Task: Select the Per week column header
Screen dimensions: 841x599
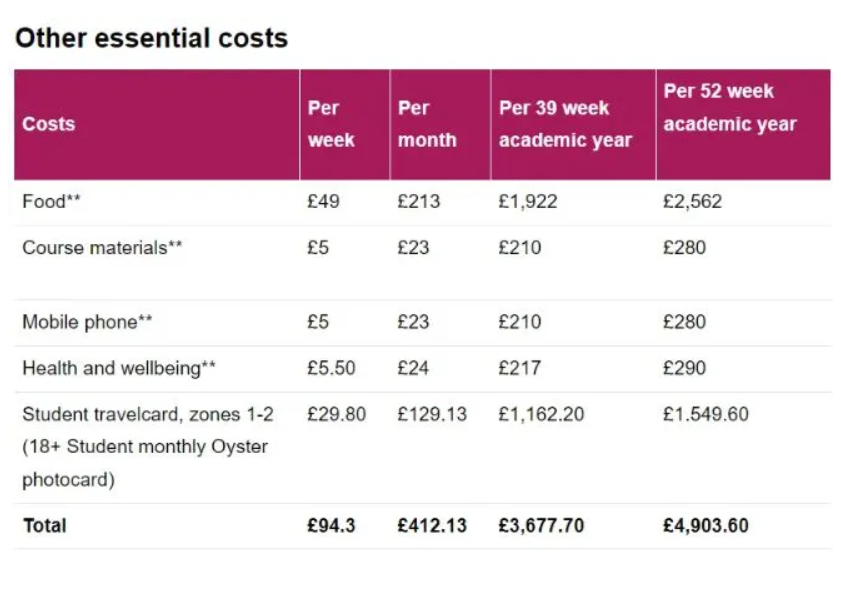Action: pos(331,124)
